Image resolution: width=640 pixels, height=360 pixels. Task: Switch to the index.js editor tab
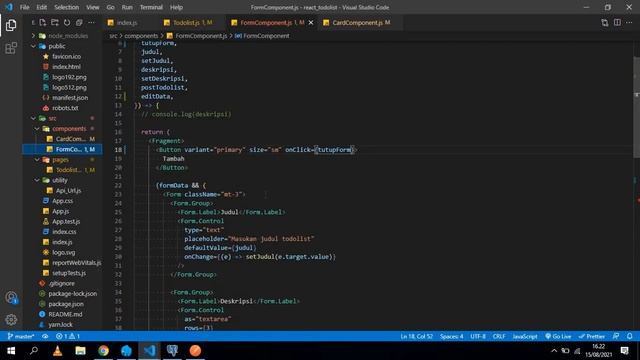coord(127,23)
